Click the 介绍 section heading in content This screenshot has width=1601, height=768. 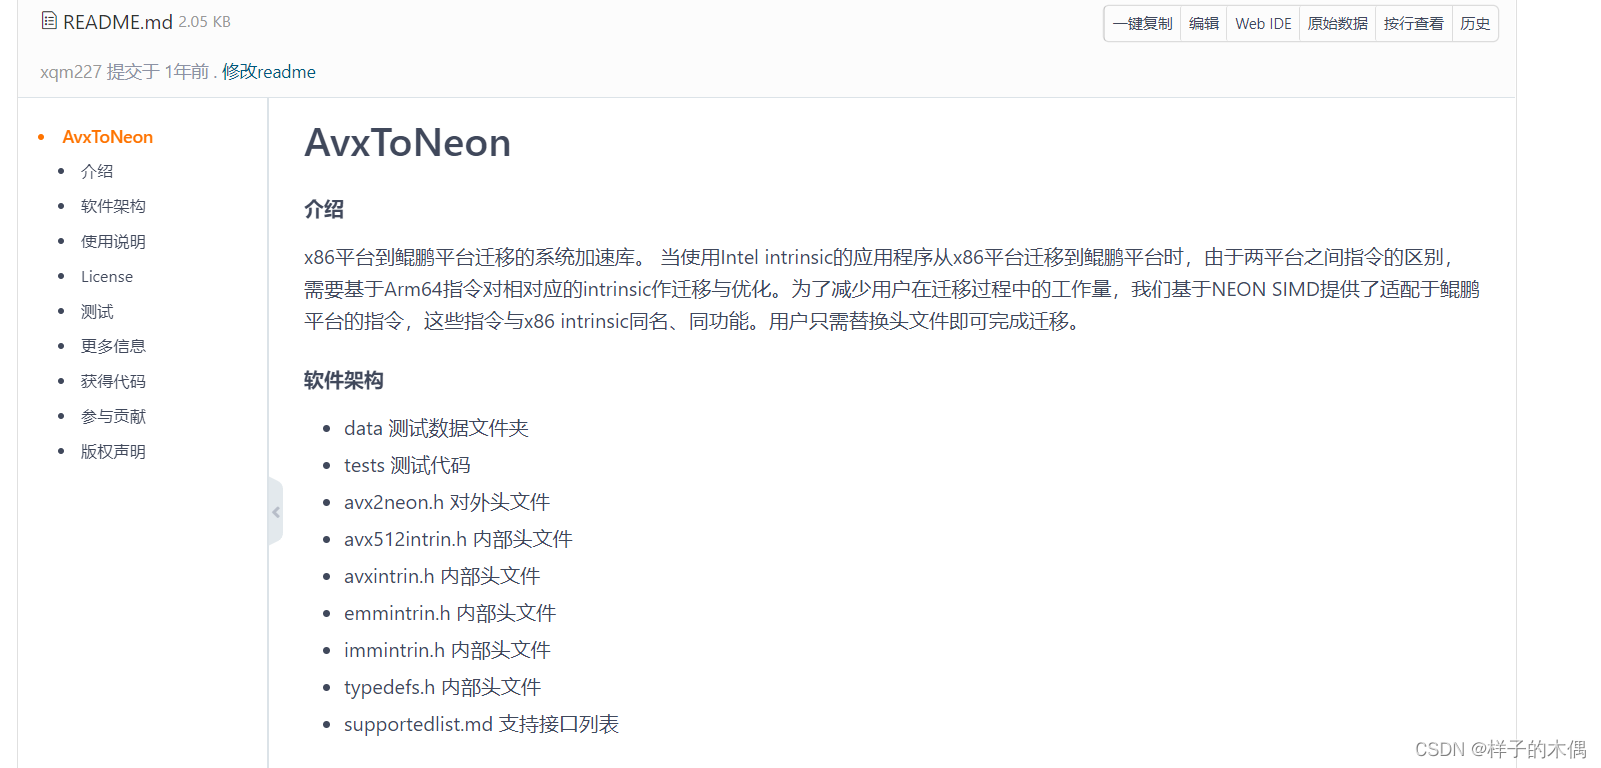coord(324,210)
